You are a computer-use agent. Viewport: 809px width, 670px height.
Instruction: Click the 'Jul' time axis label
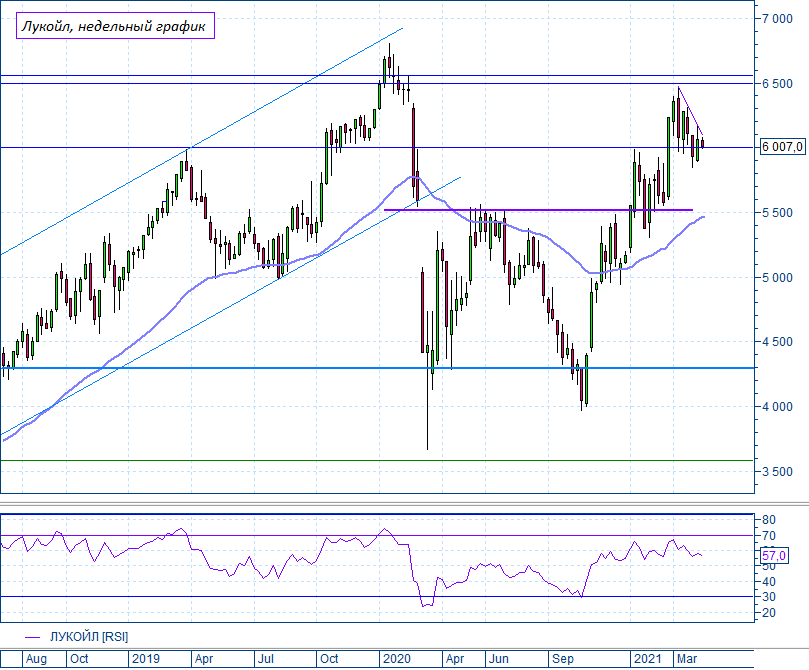point(266,659)
